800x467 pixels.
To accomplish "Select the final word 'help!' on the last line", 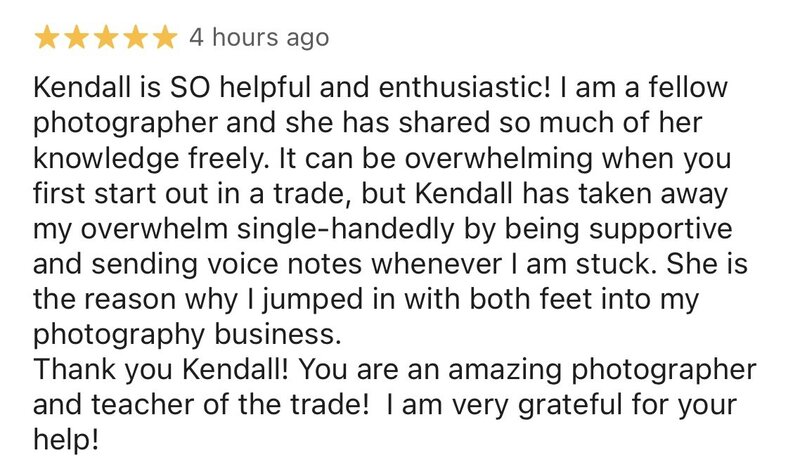I will coord(66,440).
